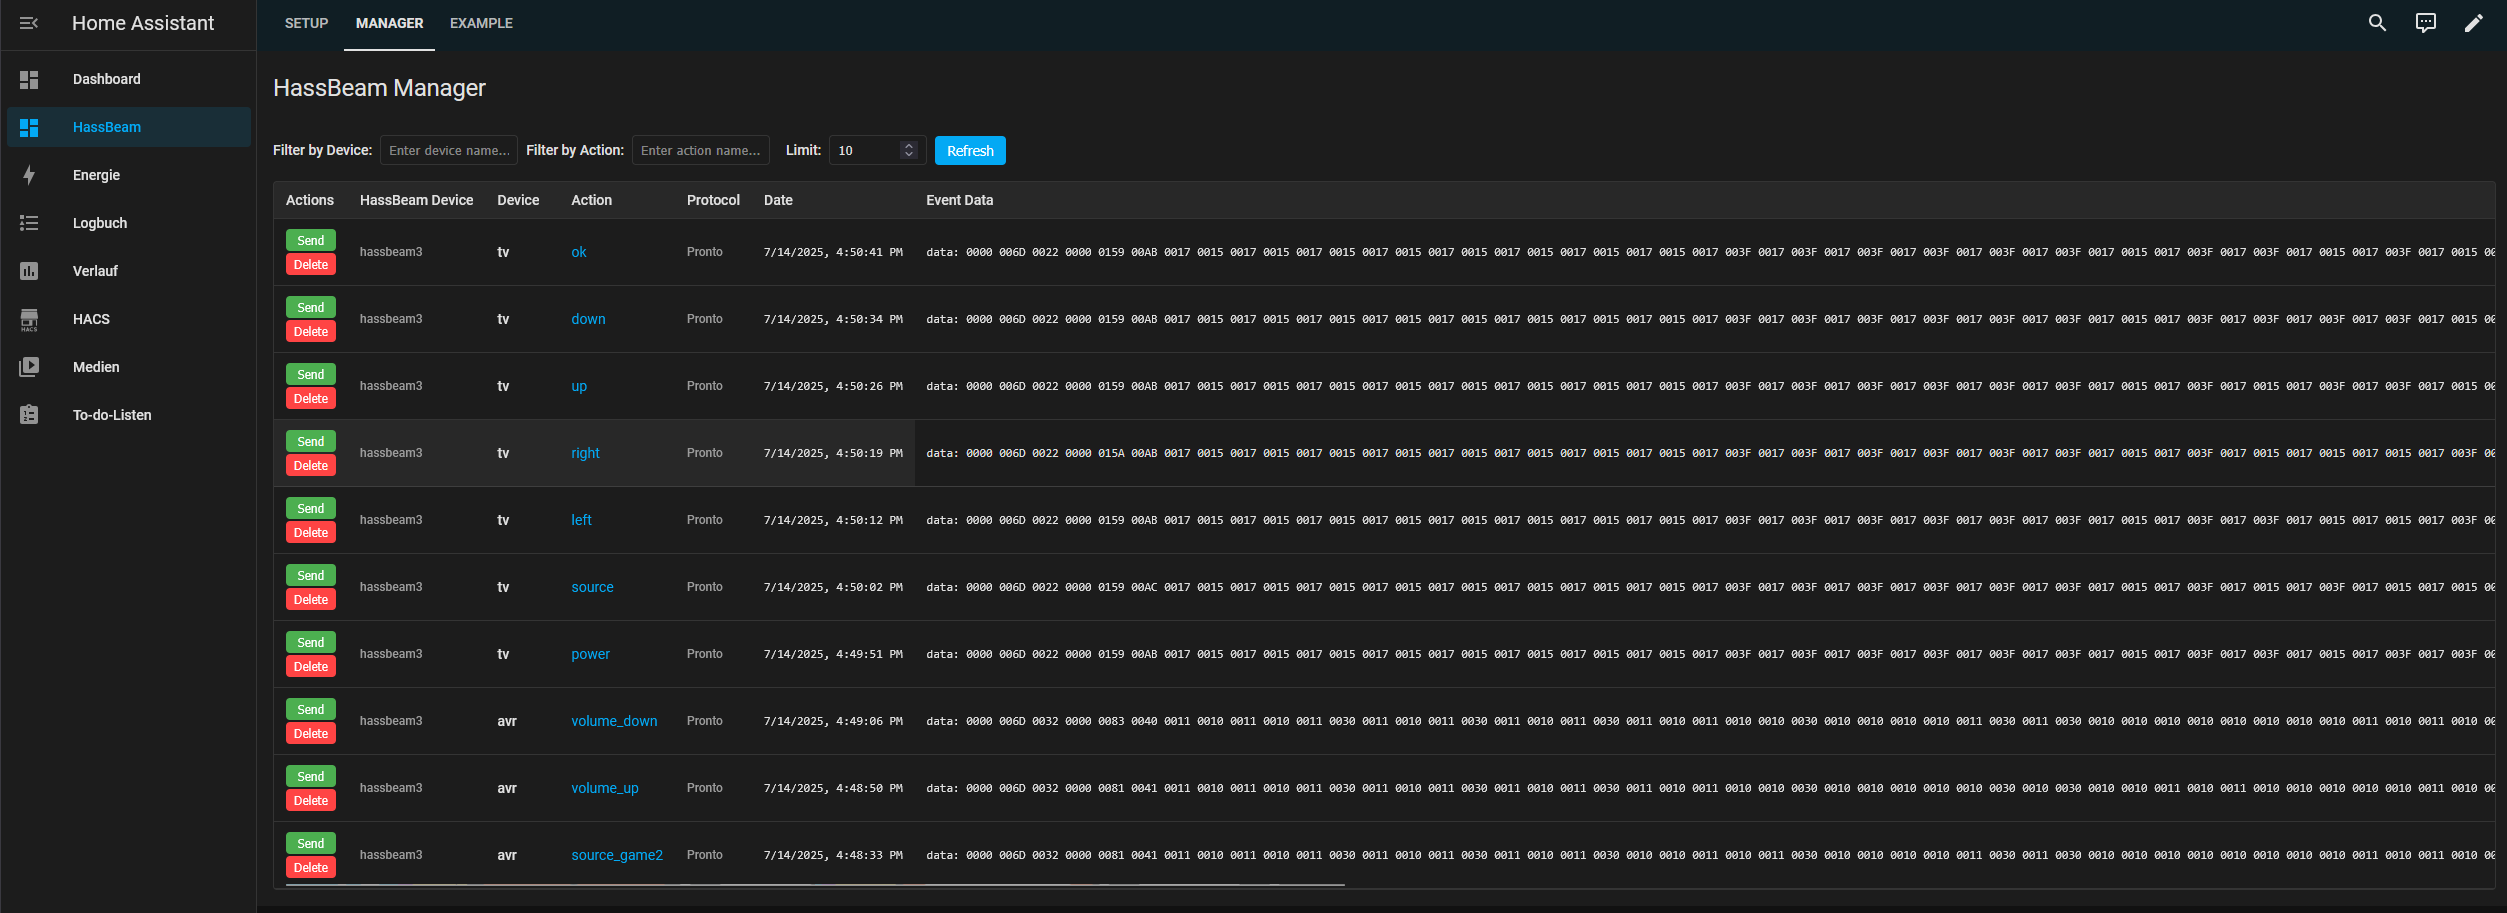Image resolution: width=2507 pixels, height=913 pixels.
Task: Adjust the Limit spinner arrows
Action: coord(909,150)
